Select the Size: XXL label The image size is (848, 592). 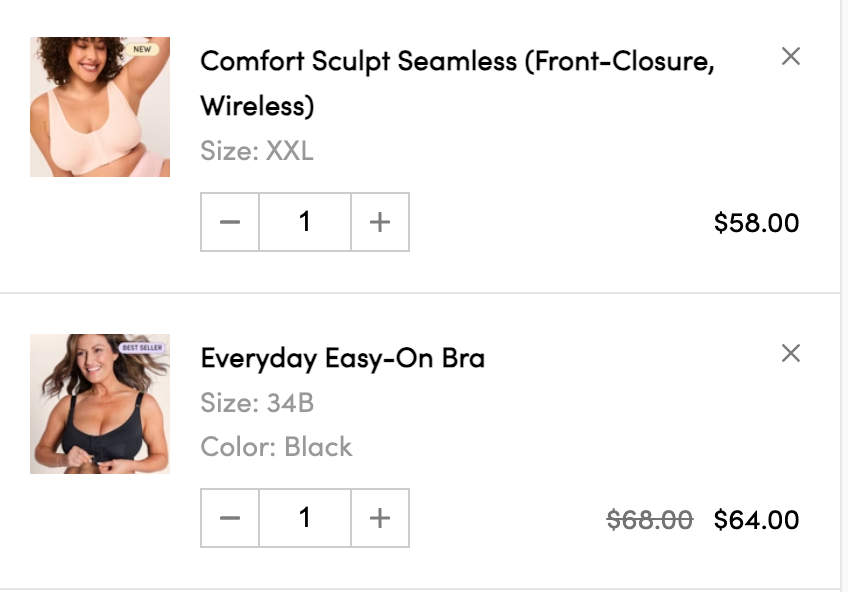pyautogui.click(x=257, y=151)
